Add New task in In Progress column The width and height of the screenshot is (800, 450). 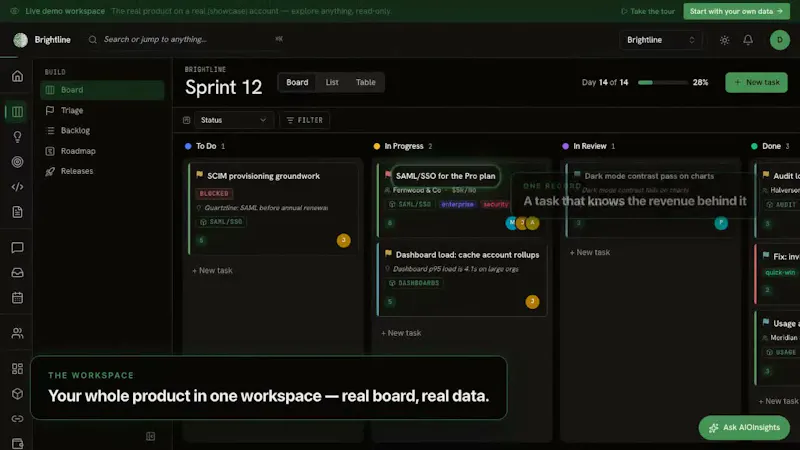[401, 333]
